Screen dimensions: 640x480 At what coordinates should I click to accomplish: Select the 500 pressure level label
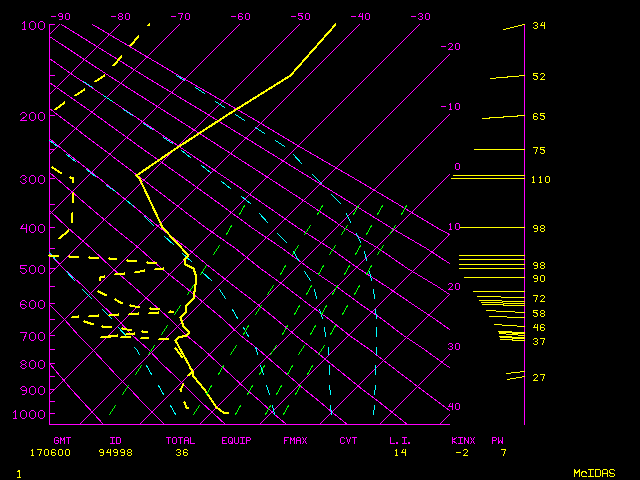tap(33, 269)
